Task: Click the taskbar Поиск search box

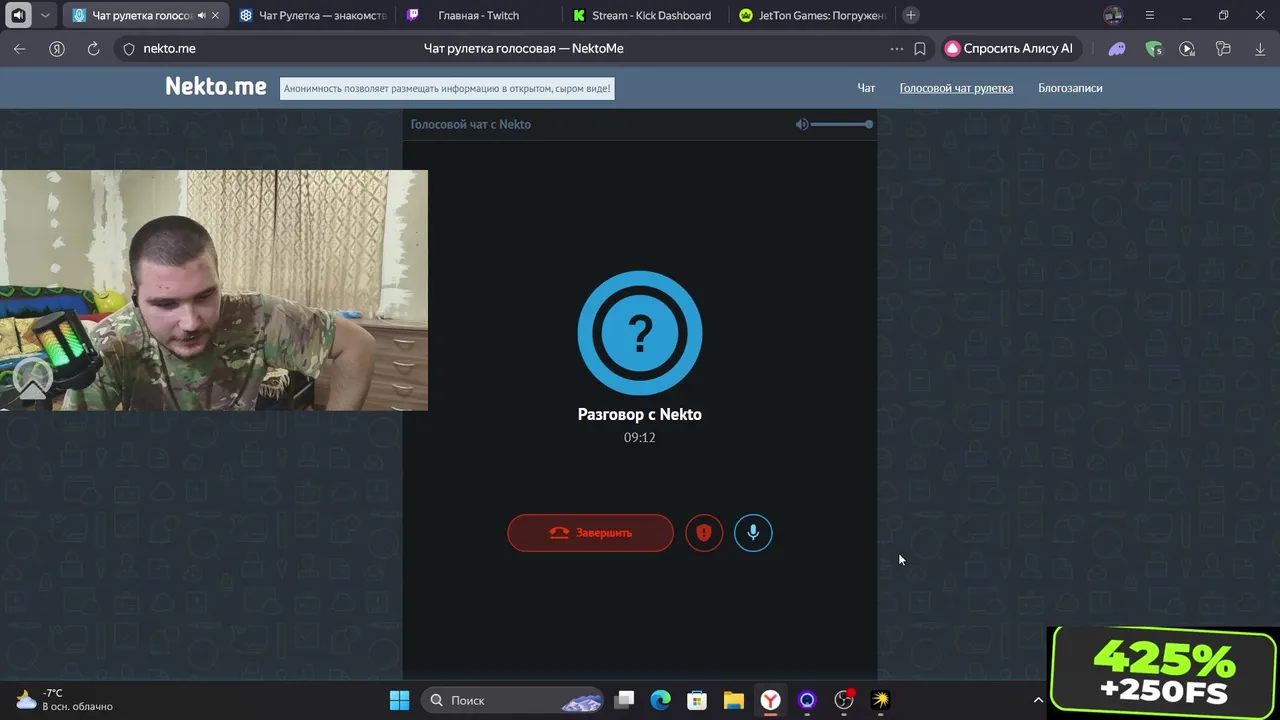Action: [x=513, y=700]
